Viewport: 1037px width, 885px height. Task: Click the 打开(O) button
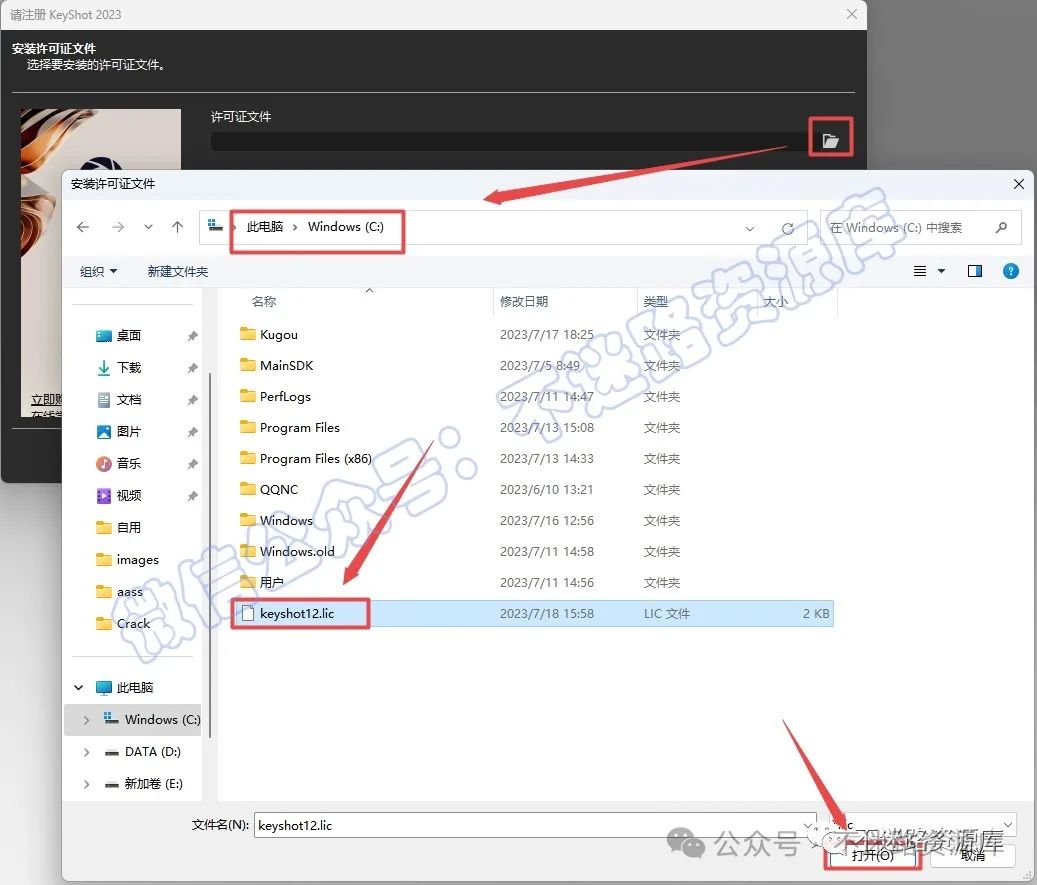coord(872,855)
